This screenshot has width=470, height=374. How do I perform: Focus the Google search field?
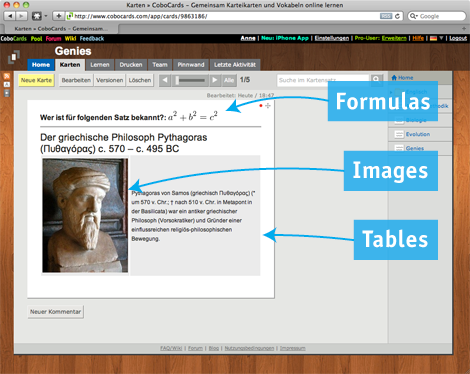point(437,16)
